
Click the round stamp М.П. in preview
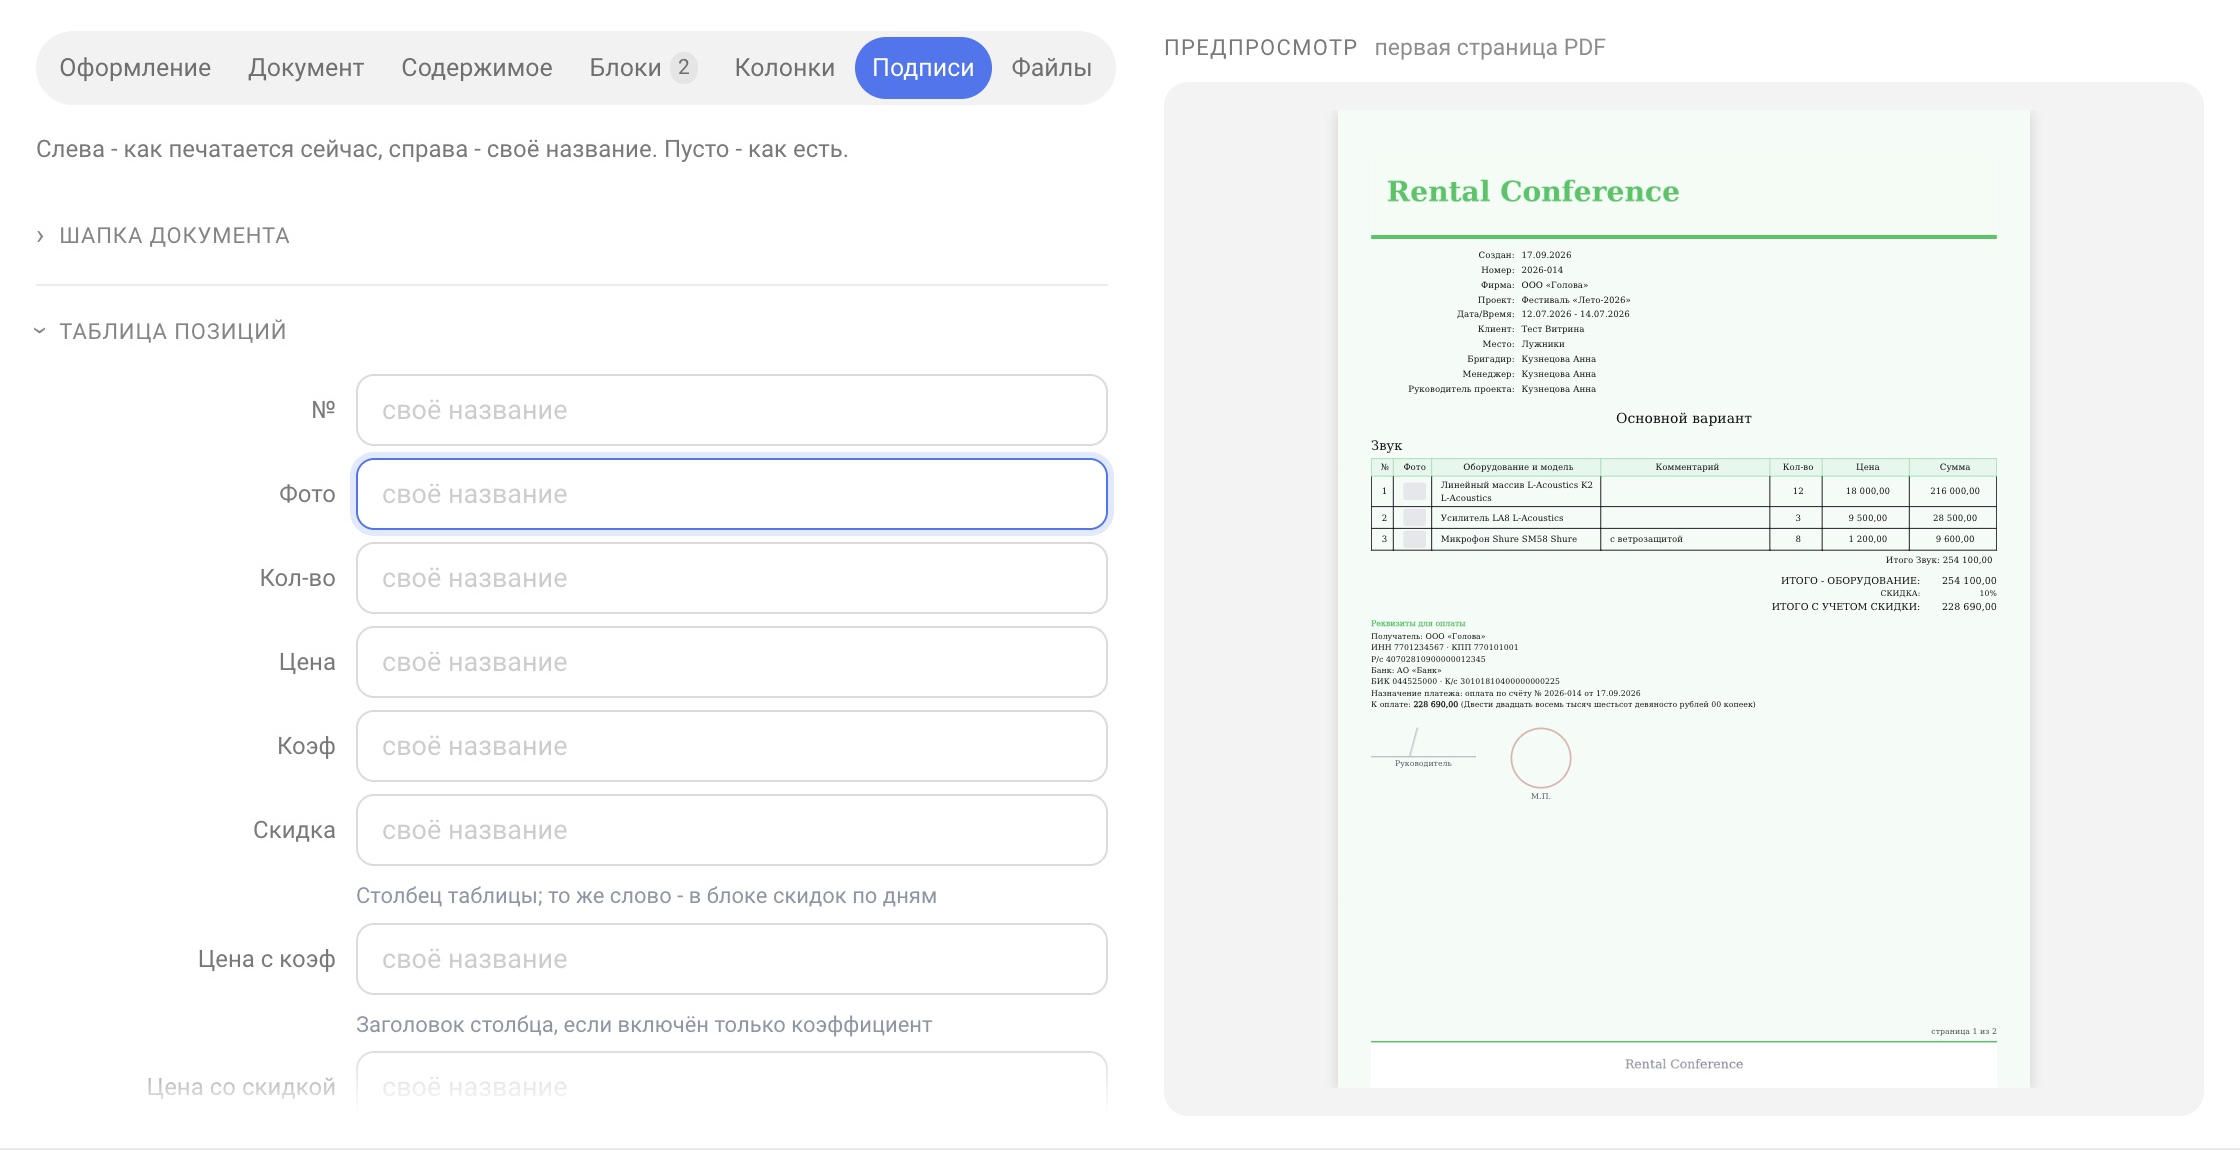click(1541, 758)
